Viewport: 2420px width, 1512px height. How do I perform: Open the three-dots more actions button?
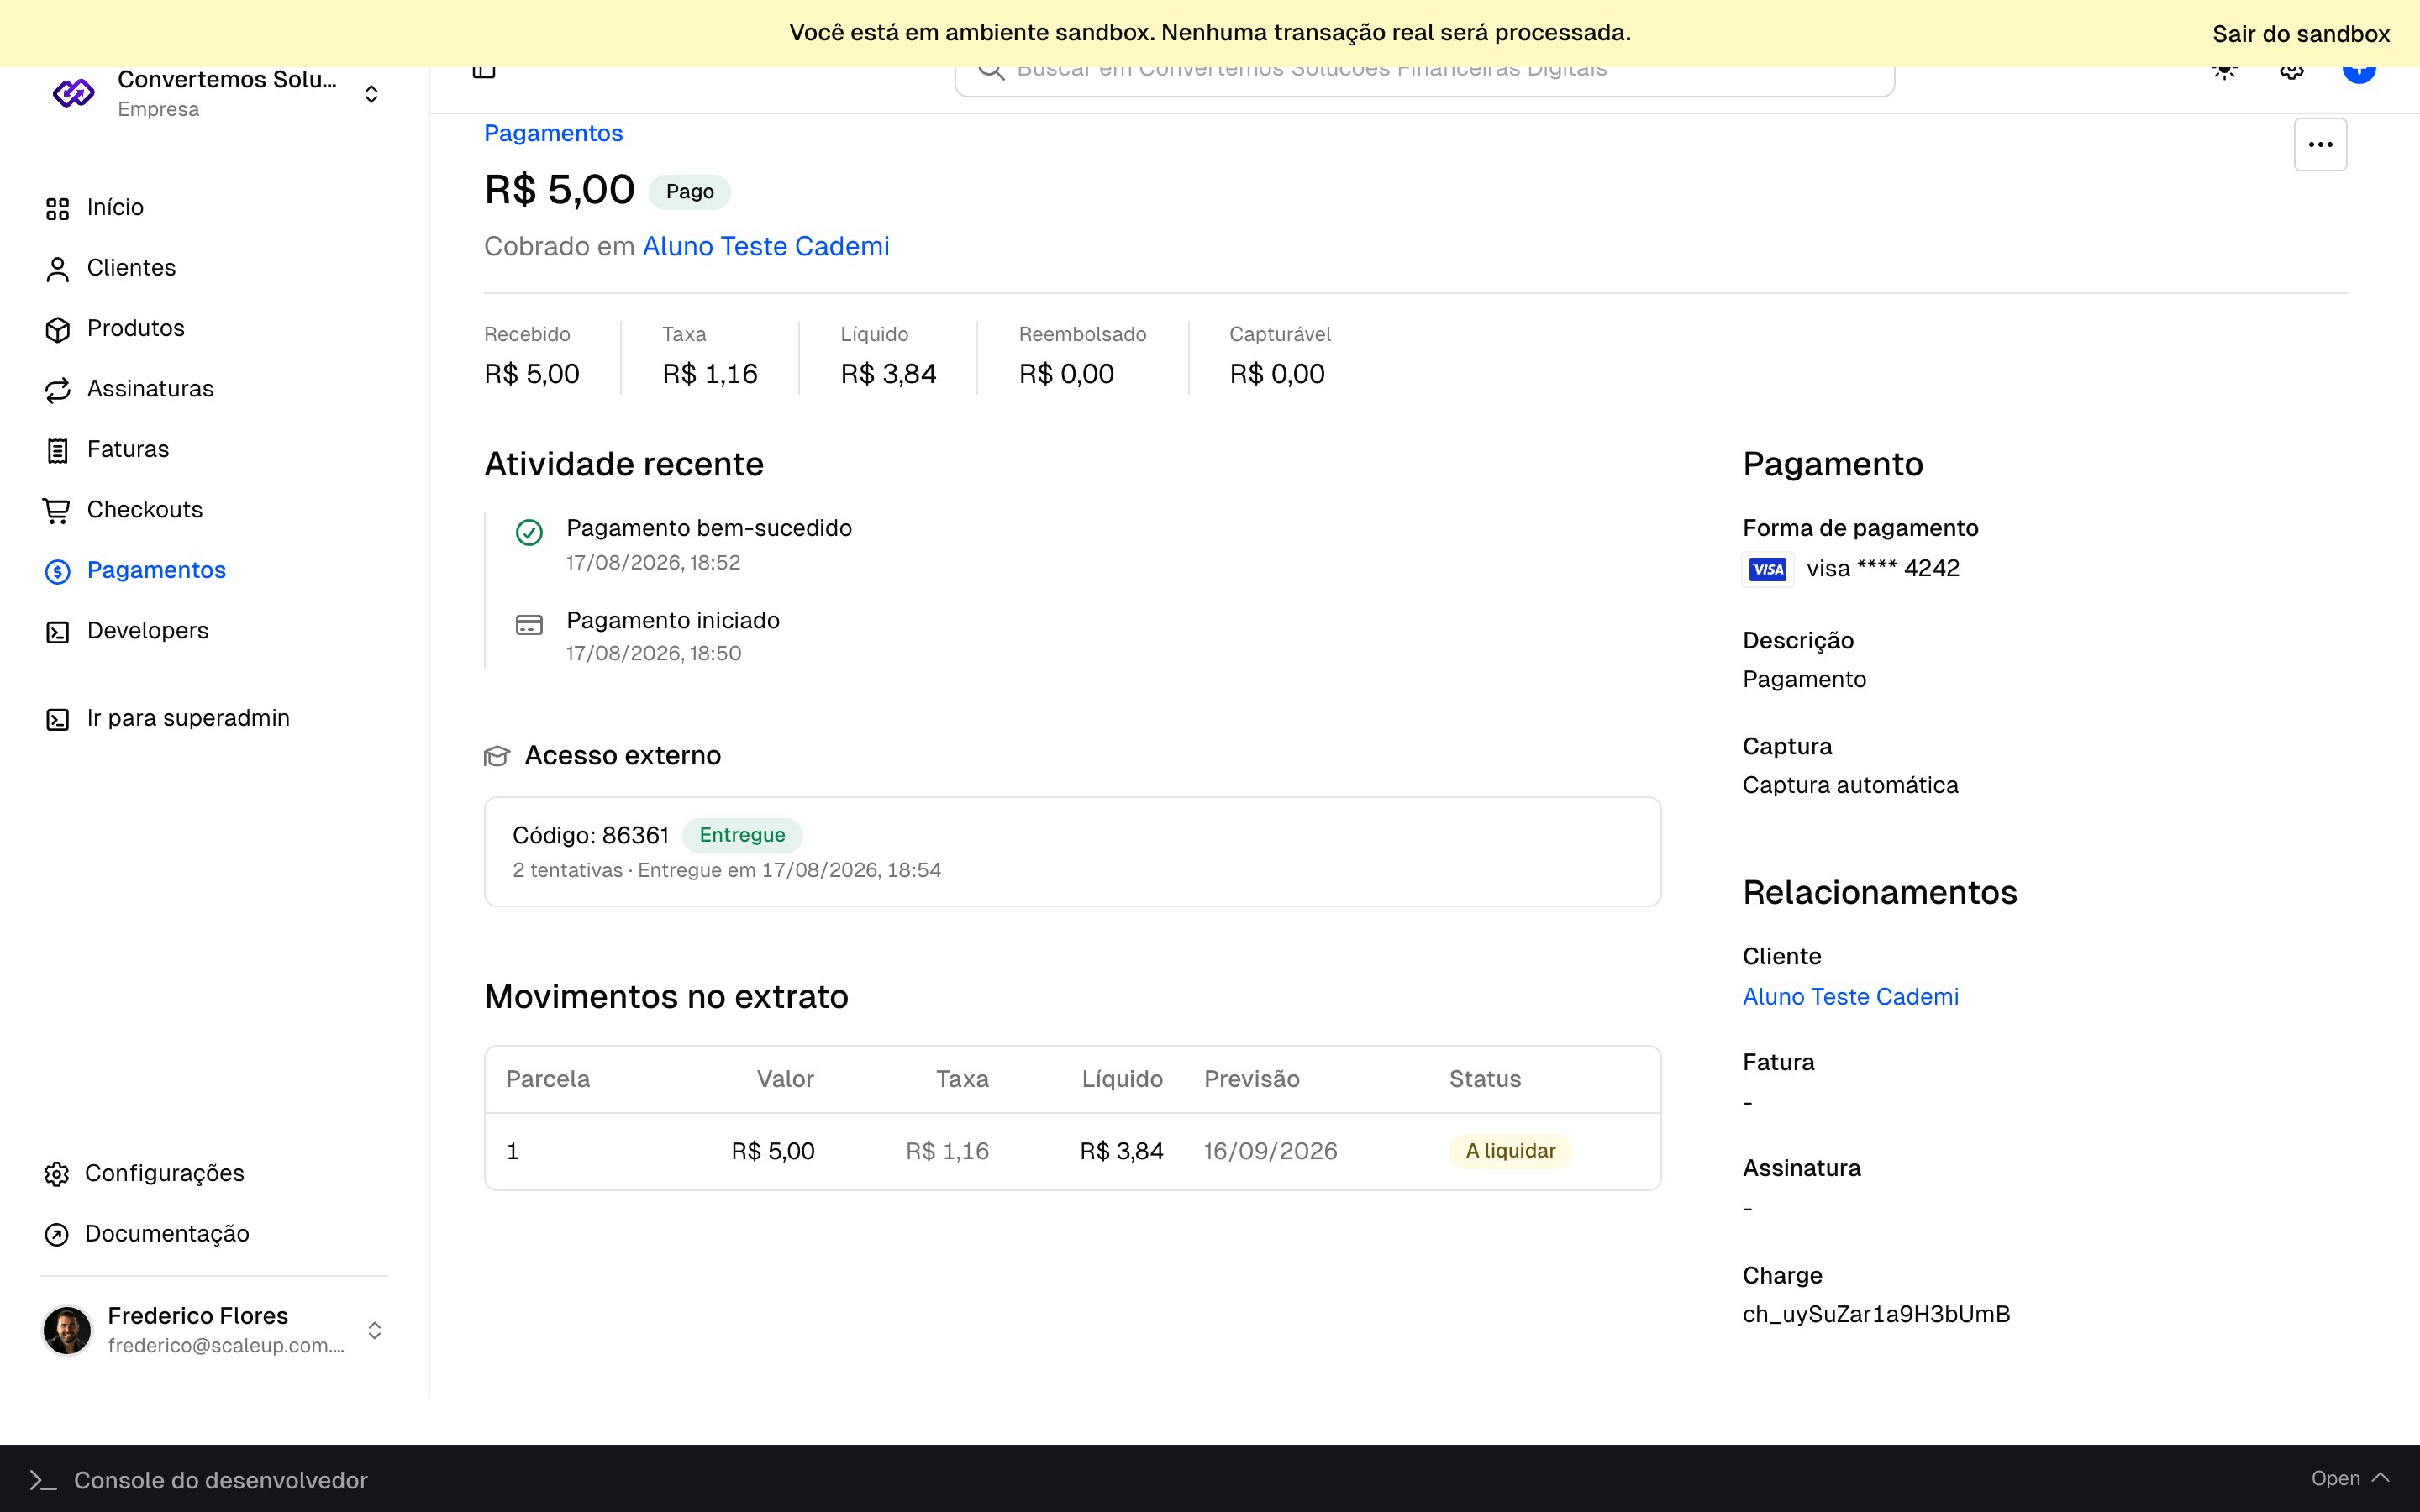tap(2320, 145)
